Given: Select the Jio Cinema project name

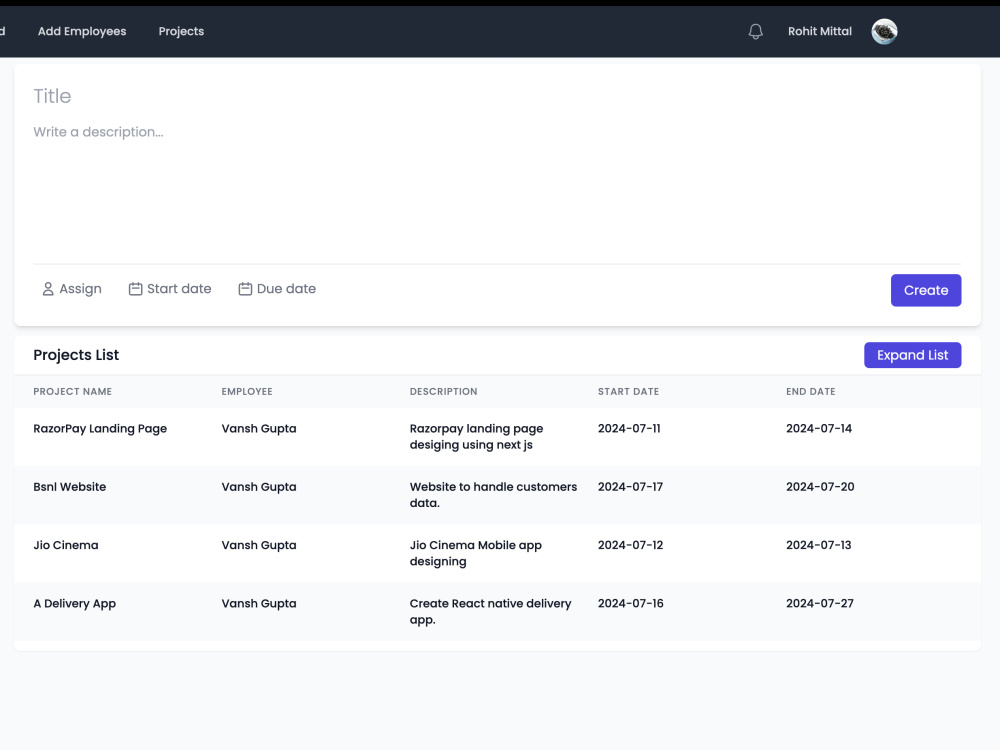Looking at the screenshot, I should tap(66, 545).
